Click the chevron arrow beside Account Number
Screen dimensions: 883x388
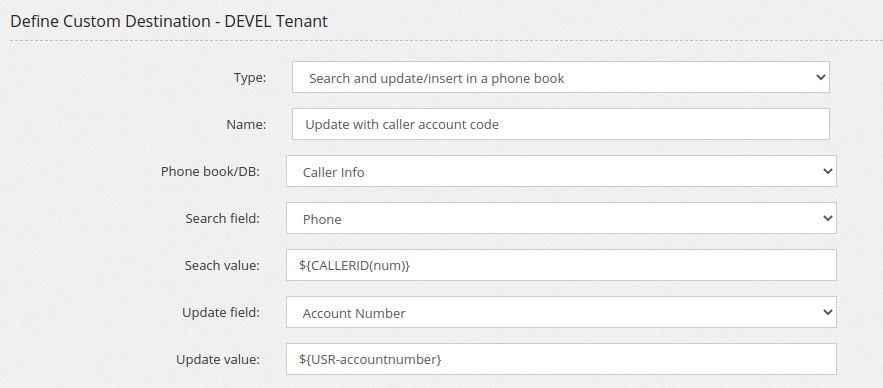tap(827, 312)
